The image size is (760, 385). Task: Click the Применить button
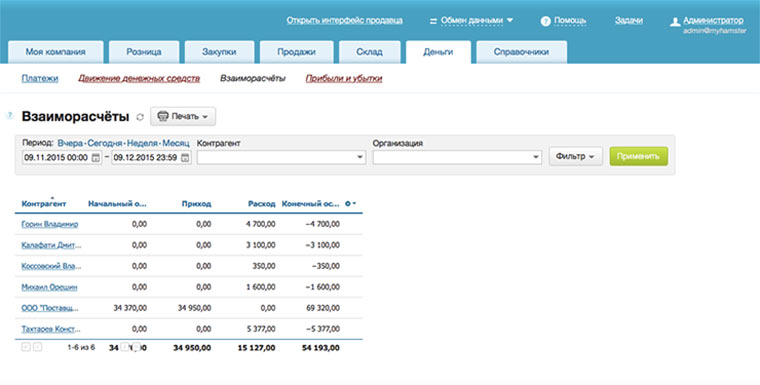638,156
